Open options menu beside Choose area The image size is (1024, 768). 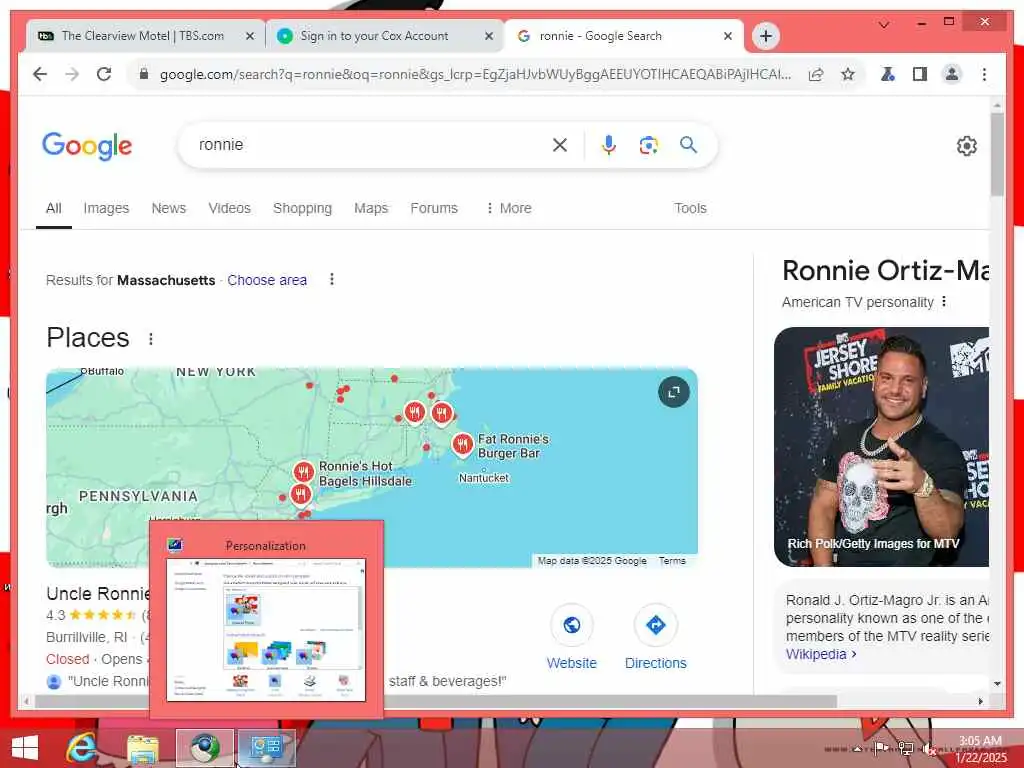click(332, 280)
